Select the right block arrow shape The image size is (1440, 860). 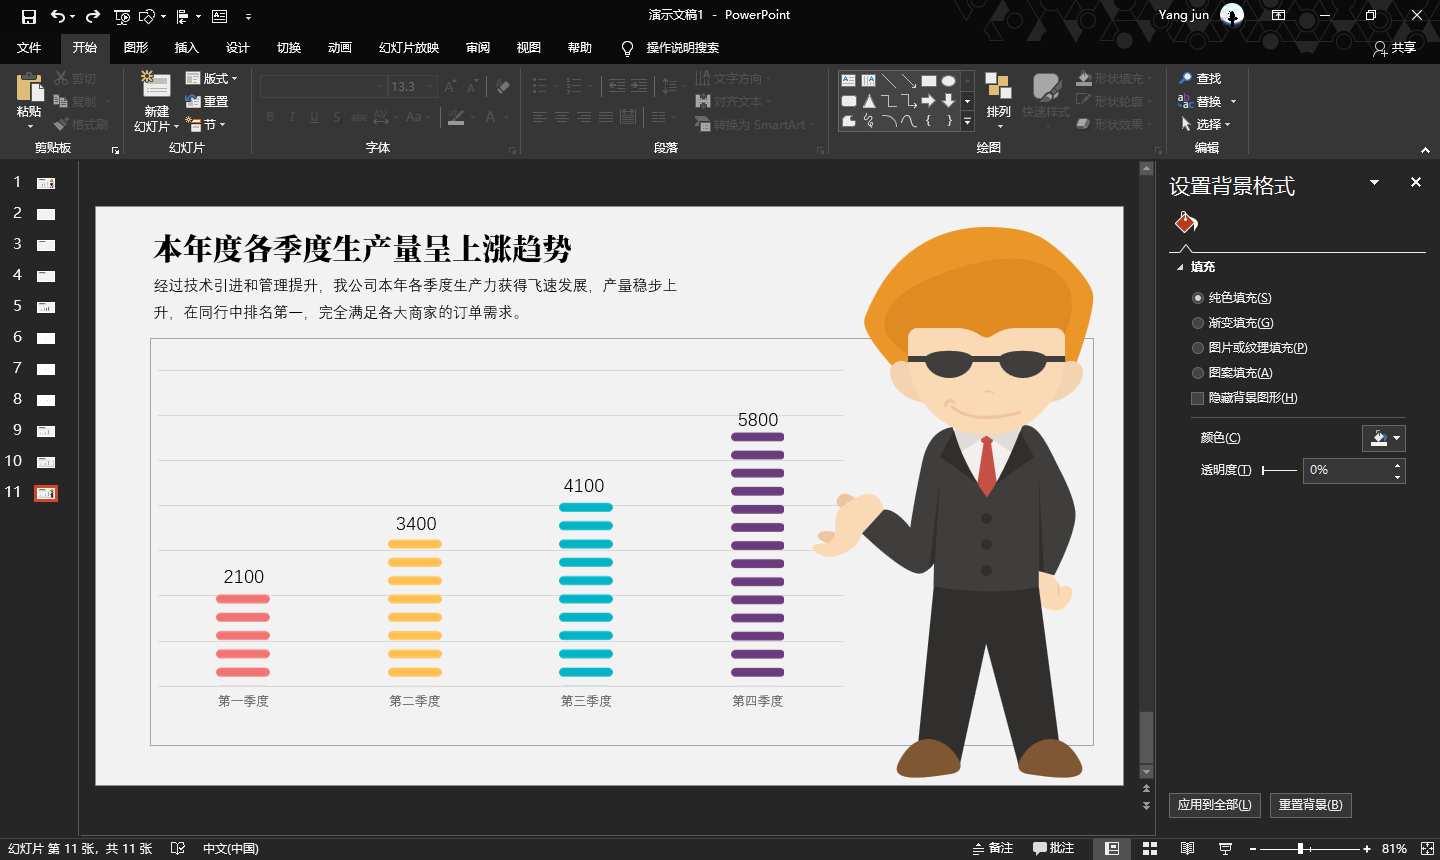tap(928, 101)
